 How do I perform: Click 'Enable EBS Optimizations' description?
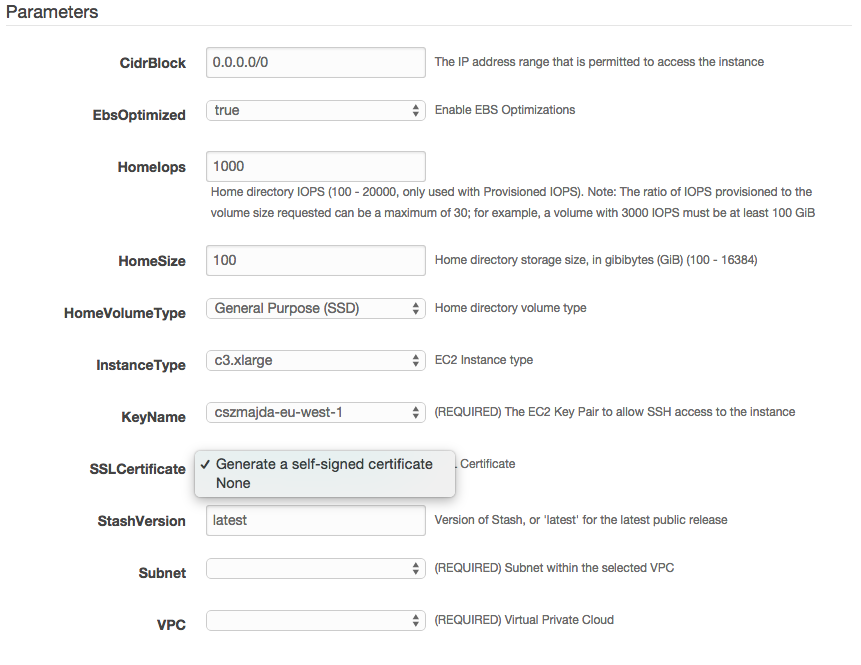(505, 110)
